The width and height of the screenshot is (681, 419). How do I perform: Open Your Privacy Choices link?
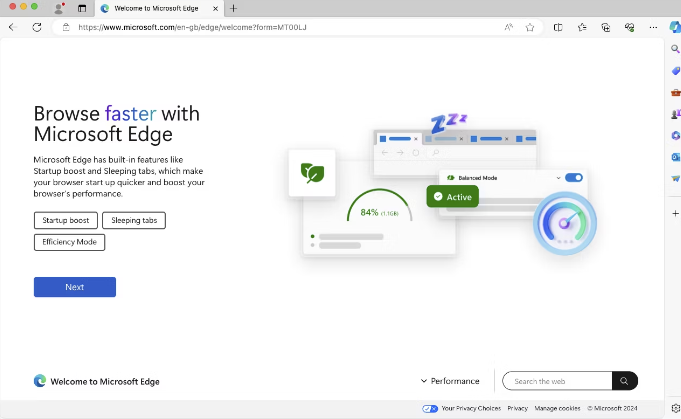tap(471, 408)
